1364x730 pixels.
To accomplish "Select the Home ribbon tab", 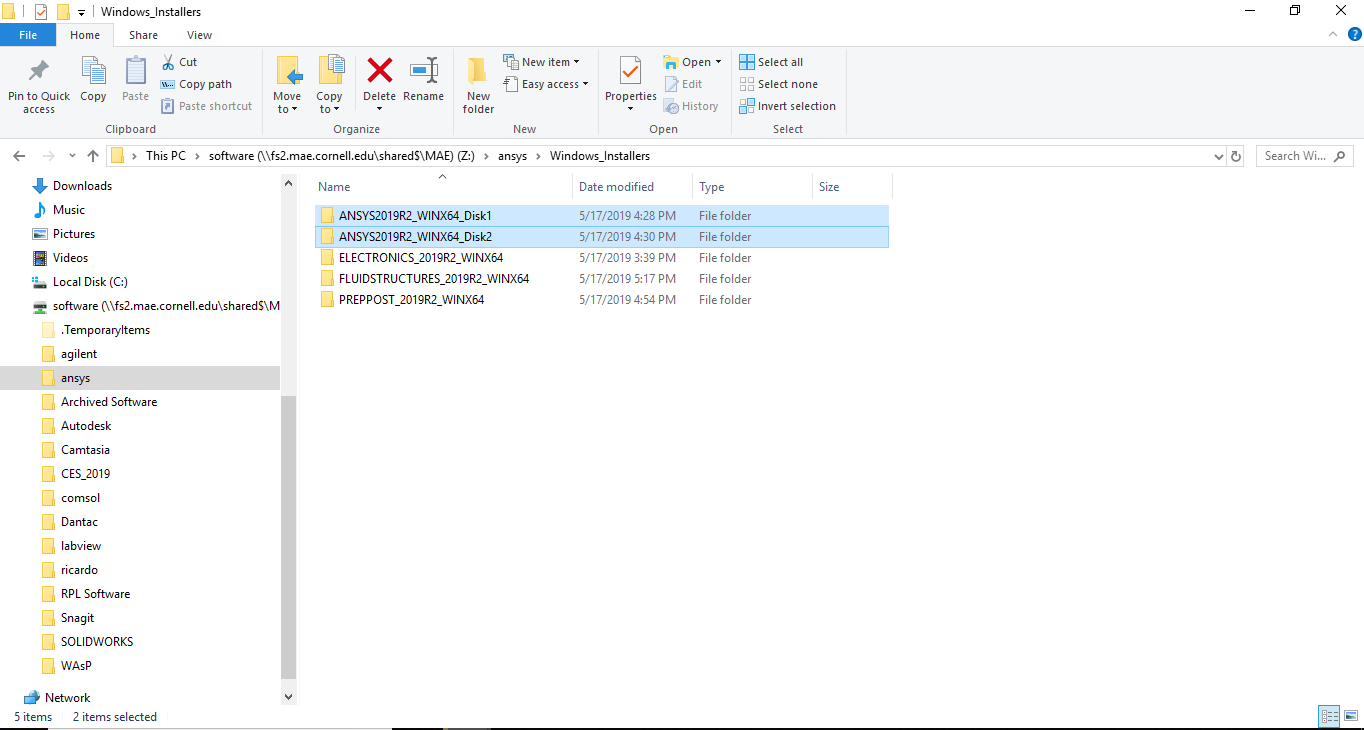I will click(x=85, y=35).
